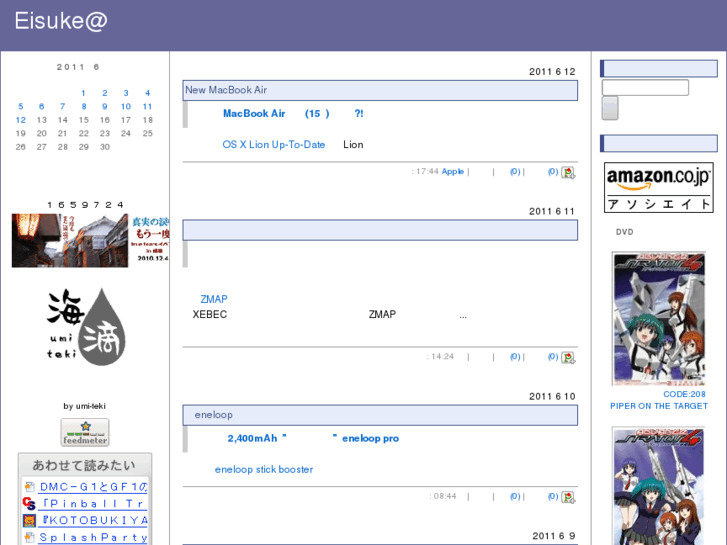Viewport: 727px width, 545px height.
Task: Click the 08:44 post timestamp
Action: pos(443,496)
